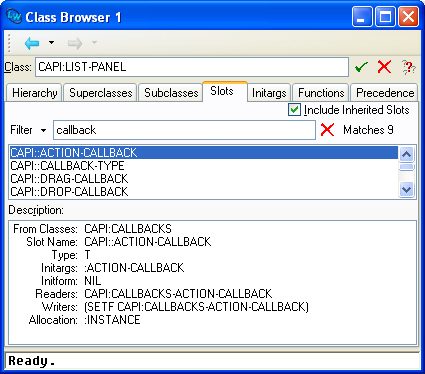Click into the callback filter text field
Image resolution: width=425 pixels, height=374 pixels.
tap(184, 130)
